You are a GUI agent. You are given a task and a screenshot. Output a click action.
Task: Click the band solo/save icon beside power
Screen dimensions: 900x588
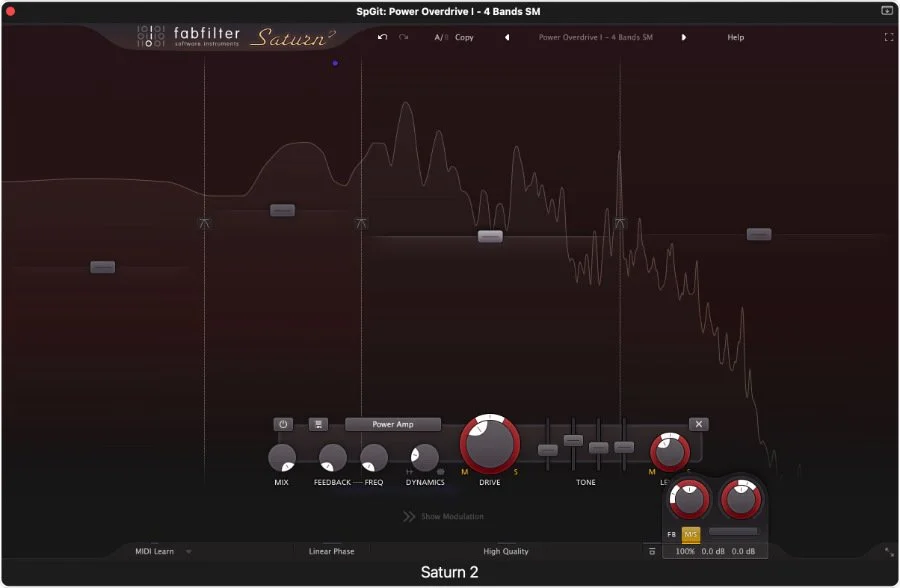pos(318,424)
